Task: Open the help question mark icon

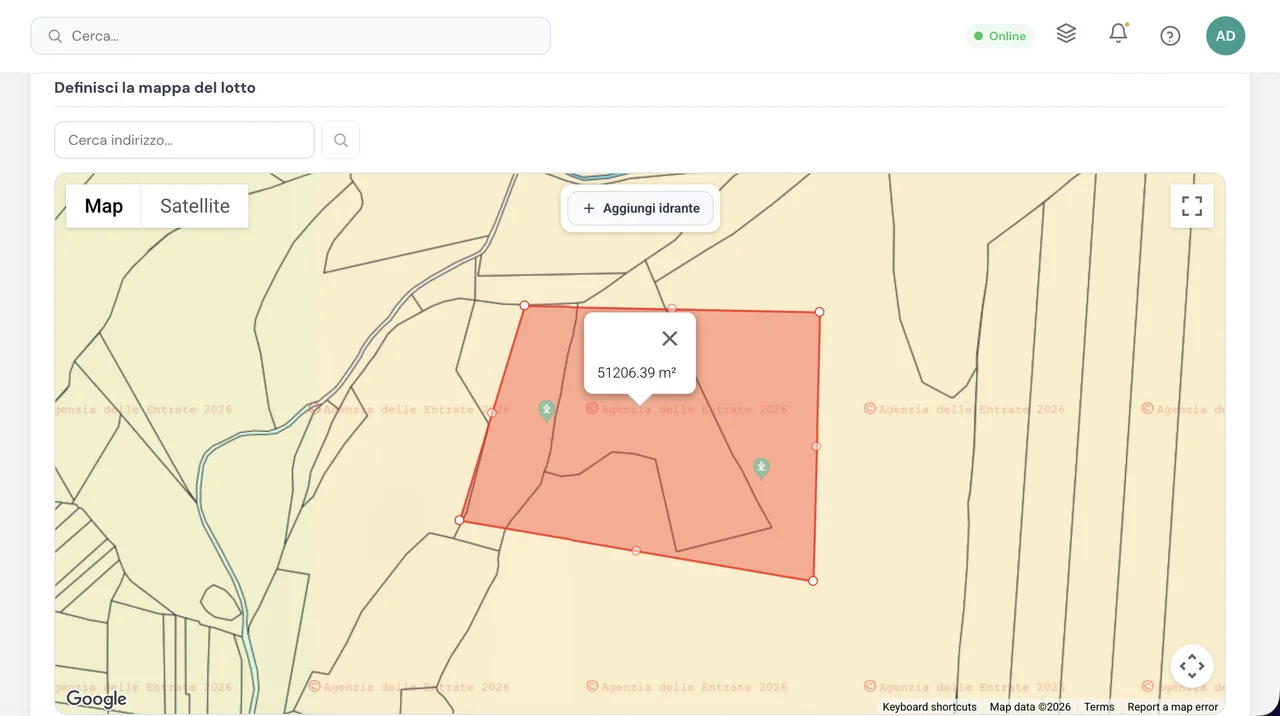Action: coord(1170,36)
